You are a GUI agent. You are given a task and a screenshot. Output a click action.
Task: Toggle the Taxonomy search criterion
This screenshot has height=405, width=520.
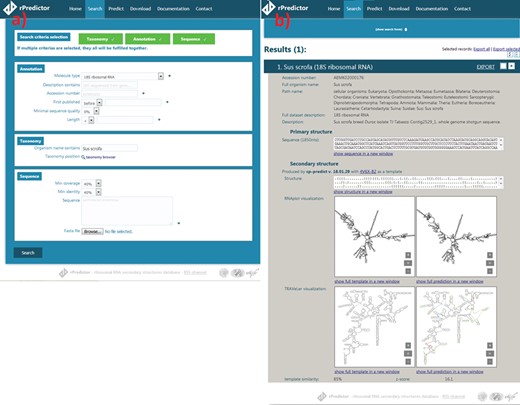click(x=101, y=39)
